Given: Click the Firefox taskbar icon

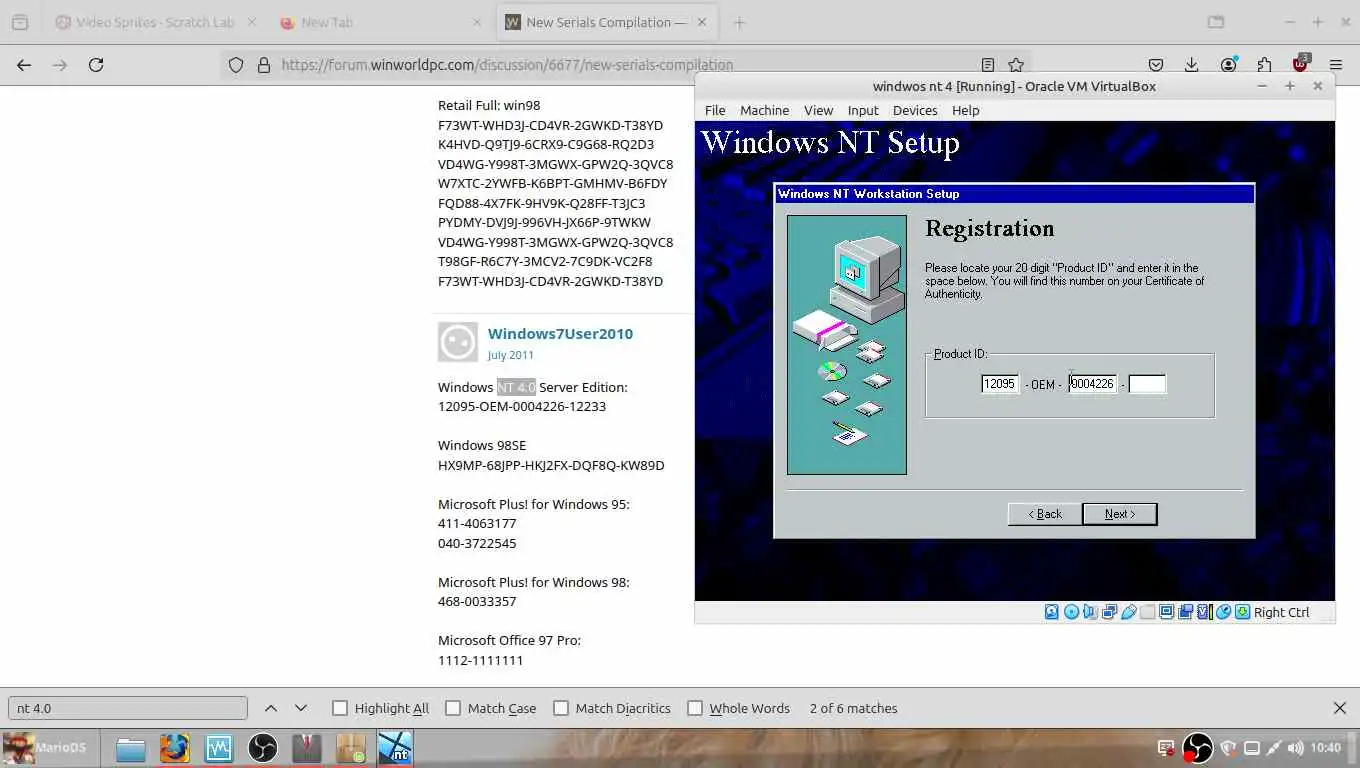Looking at the screenshot, I should pyautogui.click(x=174, y=748).
